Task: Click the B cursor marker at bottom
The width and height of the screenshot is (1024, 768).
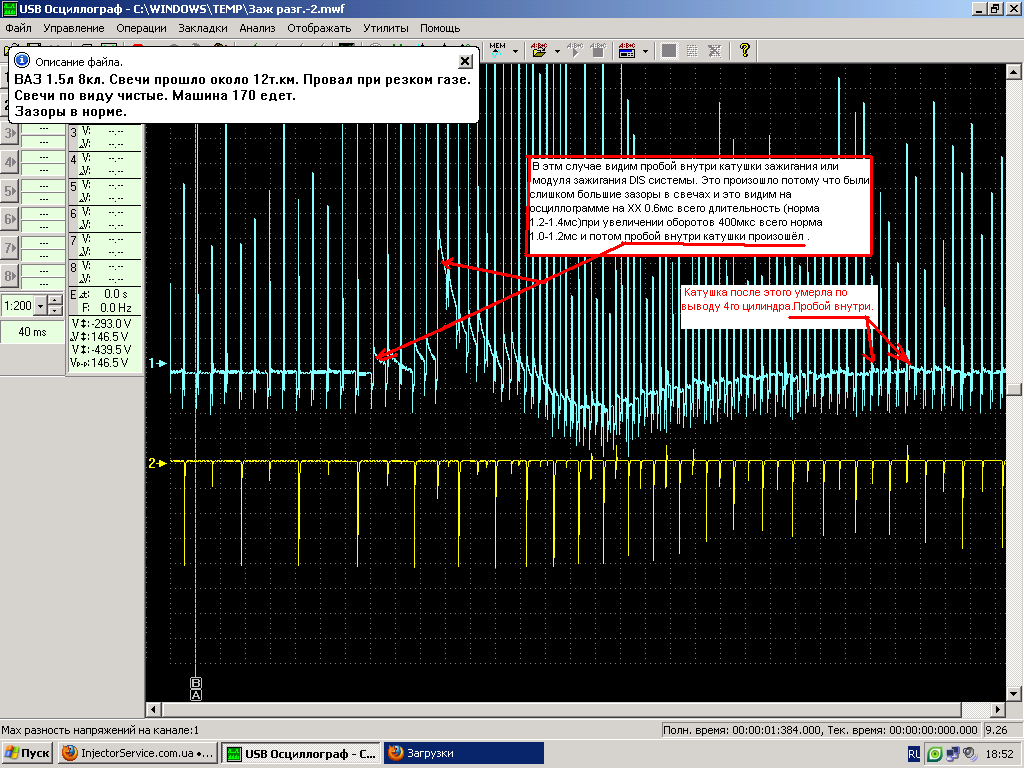Action: (x=195, y=683)
